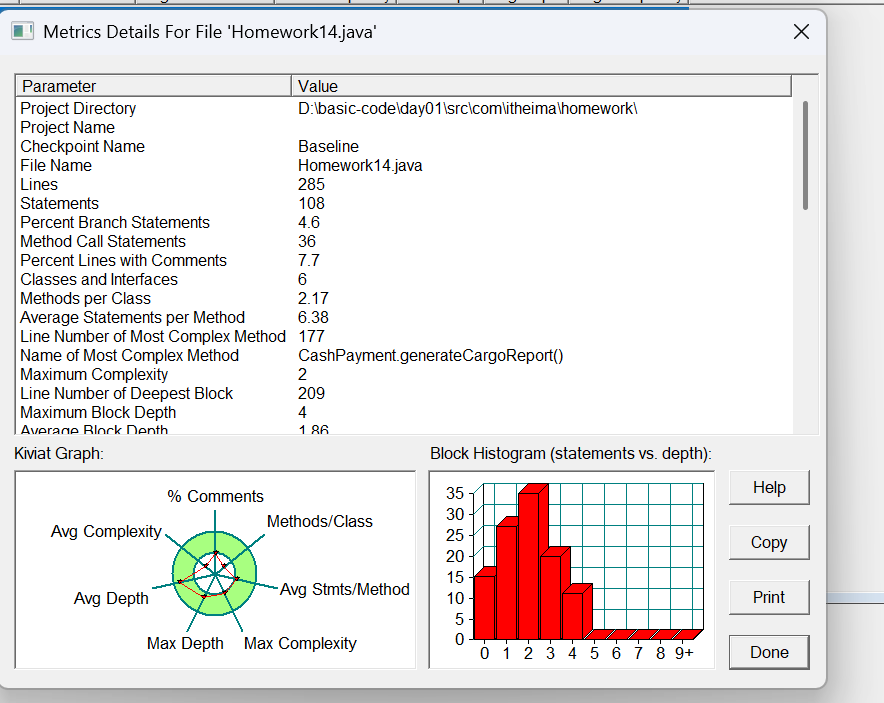This screenshot has height=703, width=884.
Task: Click the Avg Stmts/Method axis label
Action: click(x=344, y=589)
